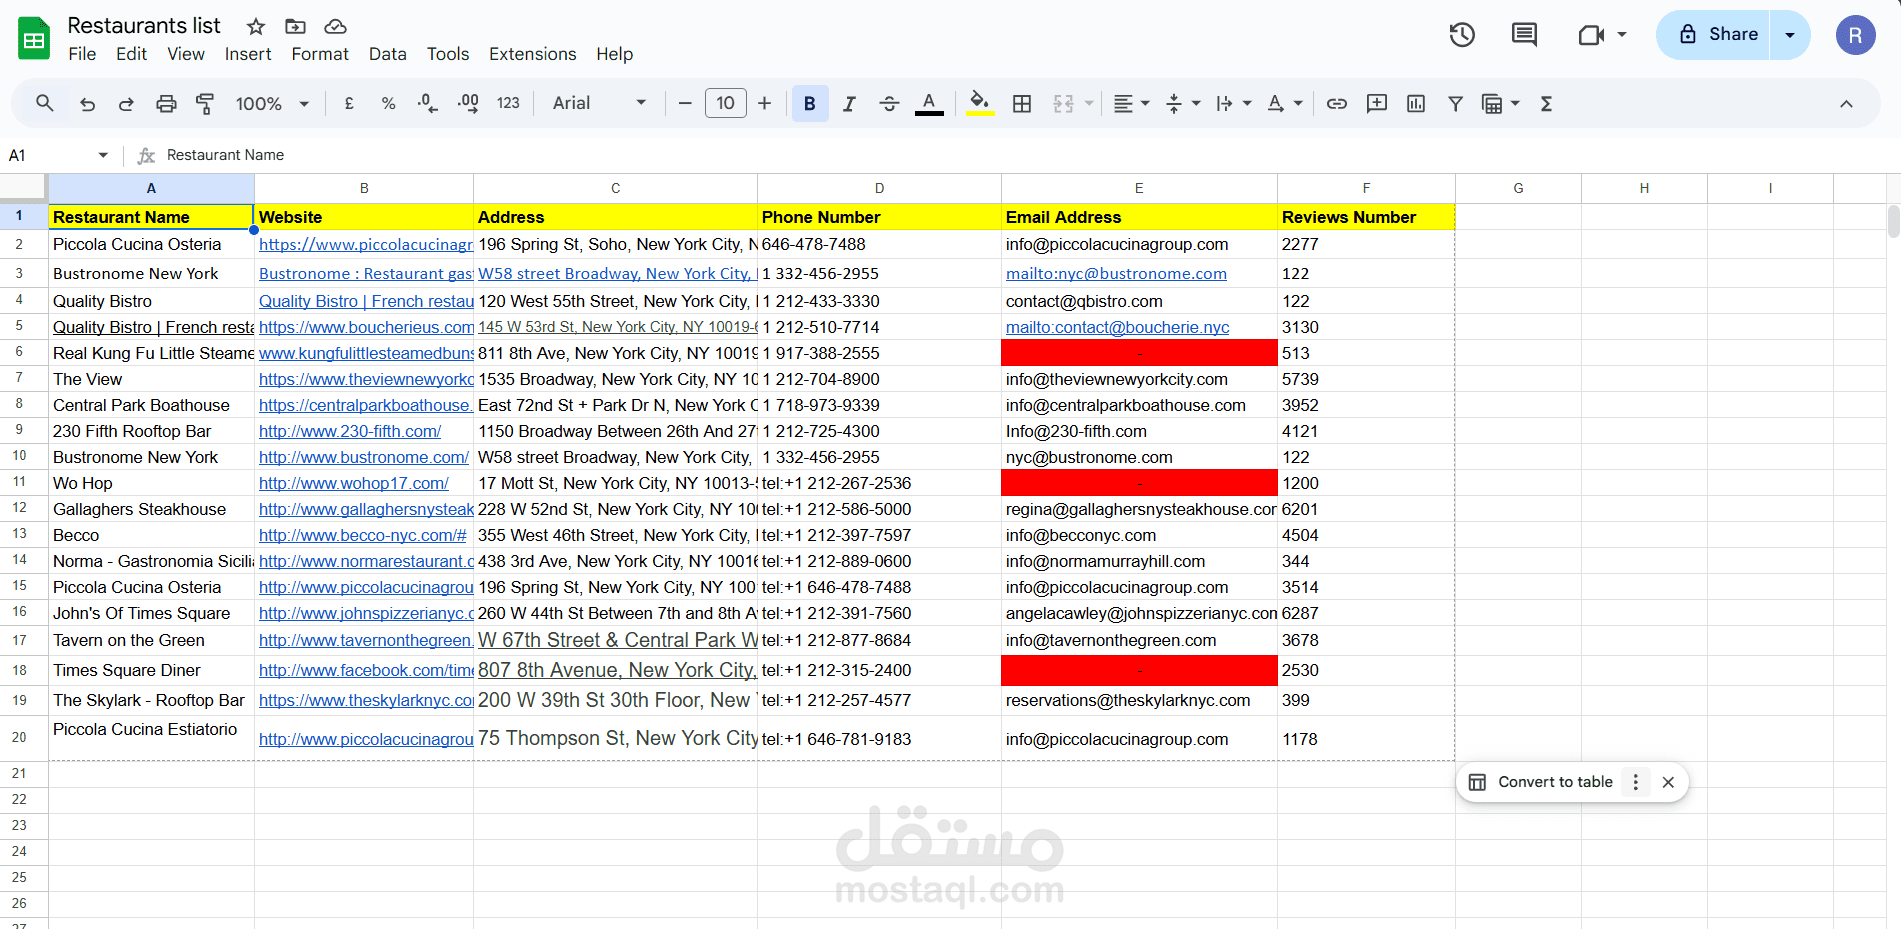Decrease the font size
This screenshot has width=1901, height=929.
click(x=685, y=103)
